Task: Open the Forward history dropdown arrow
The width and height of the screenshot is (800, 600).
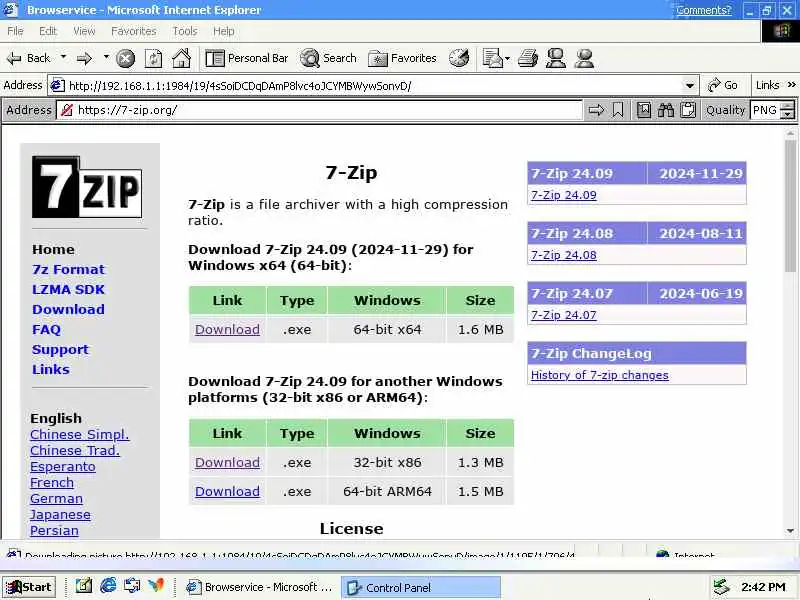Action: coord(106,57)
